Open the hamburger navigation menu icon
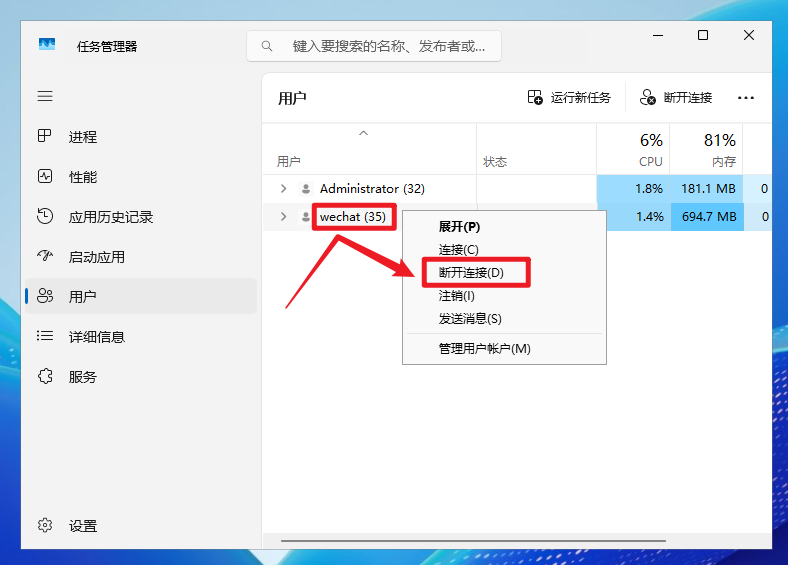 (45, 96)
